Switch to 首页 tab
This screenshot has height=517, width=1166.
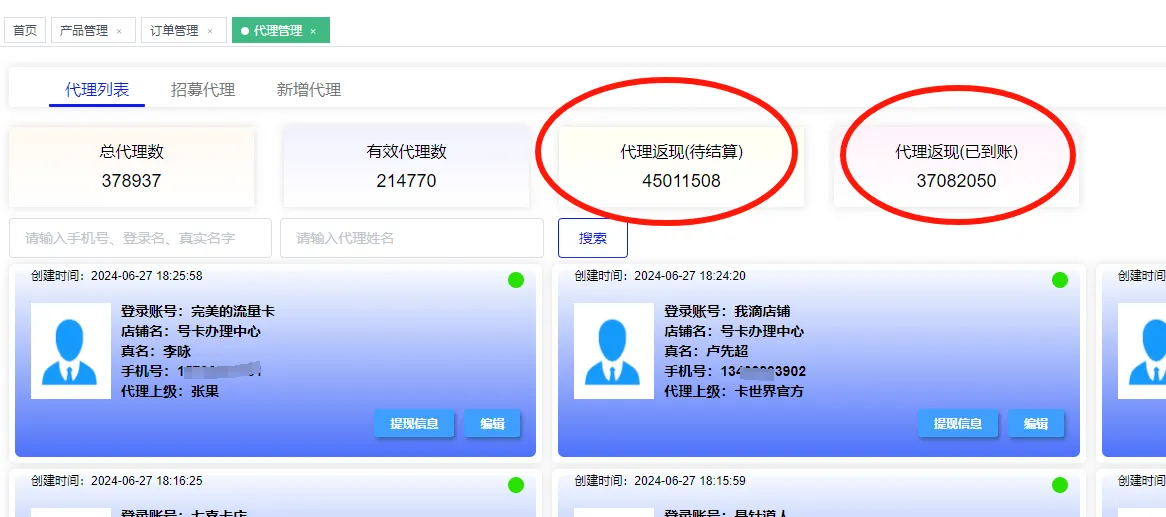[25, 31]
